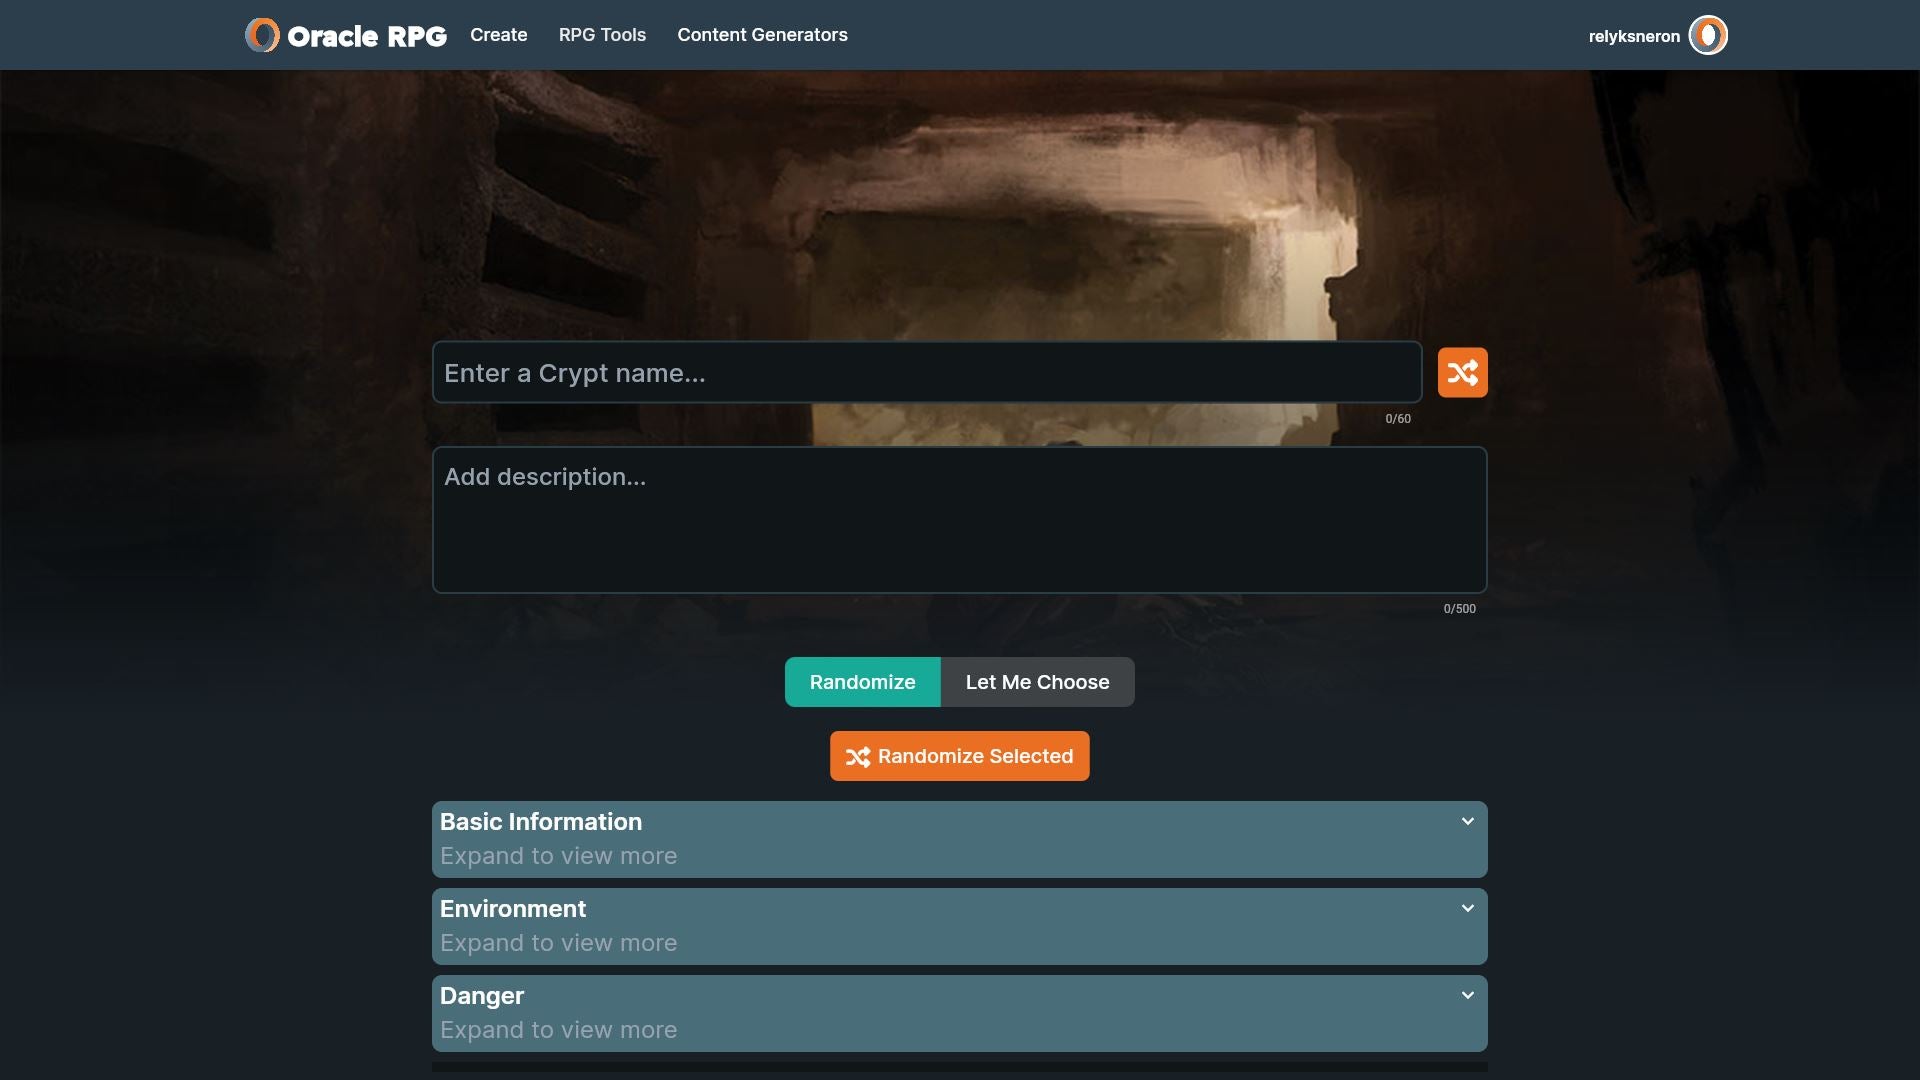Expand Basic Information using its chevron
Image resolution: width=1920 pixels, height=1080 pixels.
pos(1467,822)
